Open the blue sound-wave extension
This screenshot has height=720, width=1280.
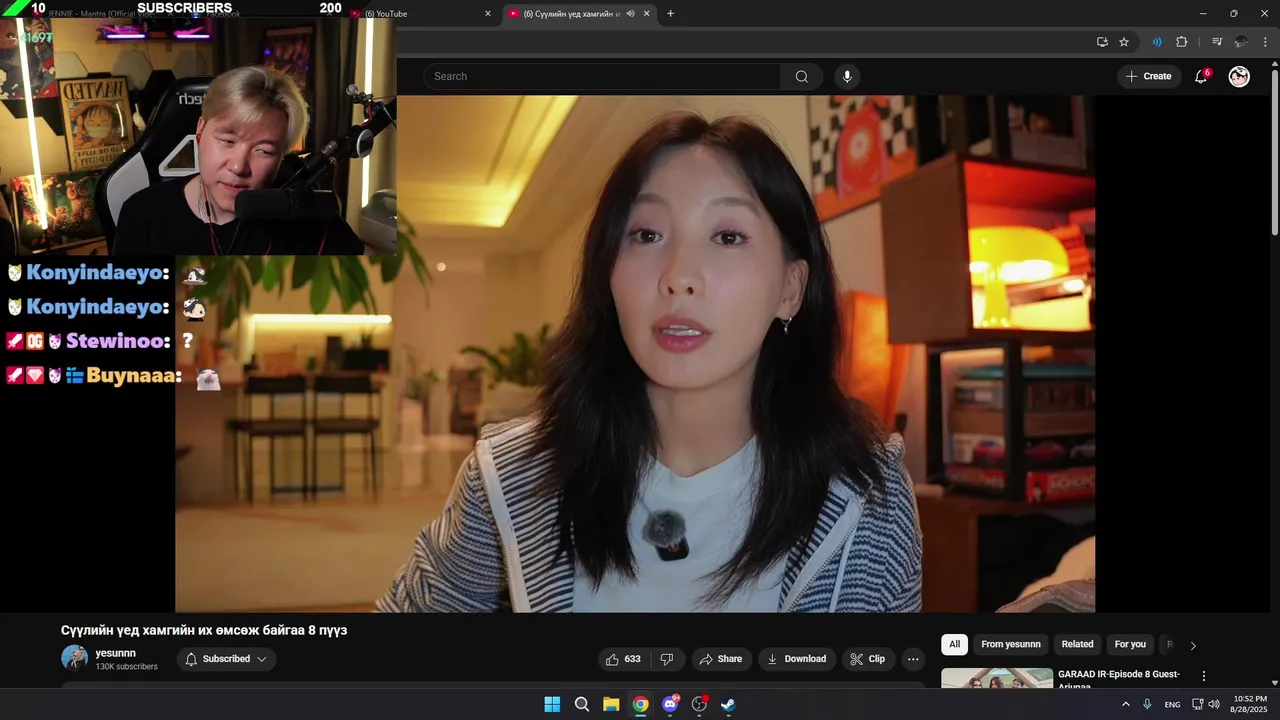(1157, 42)
